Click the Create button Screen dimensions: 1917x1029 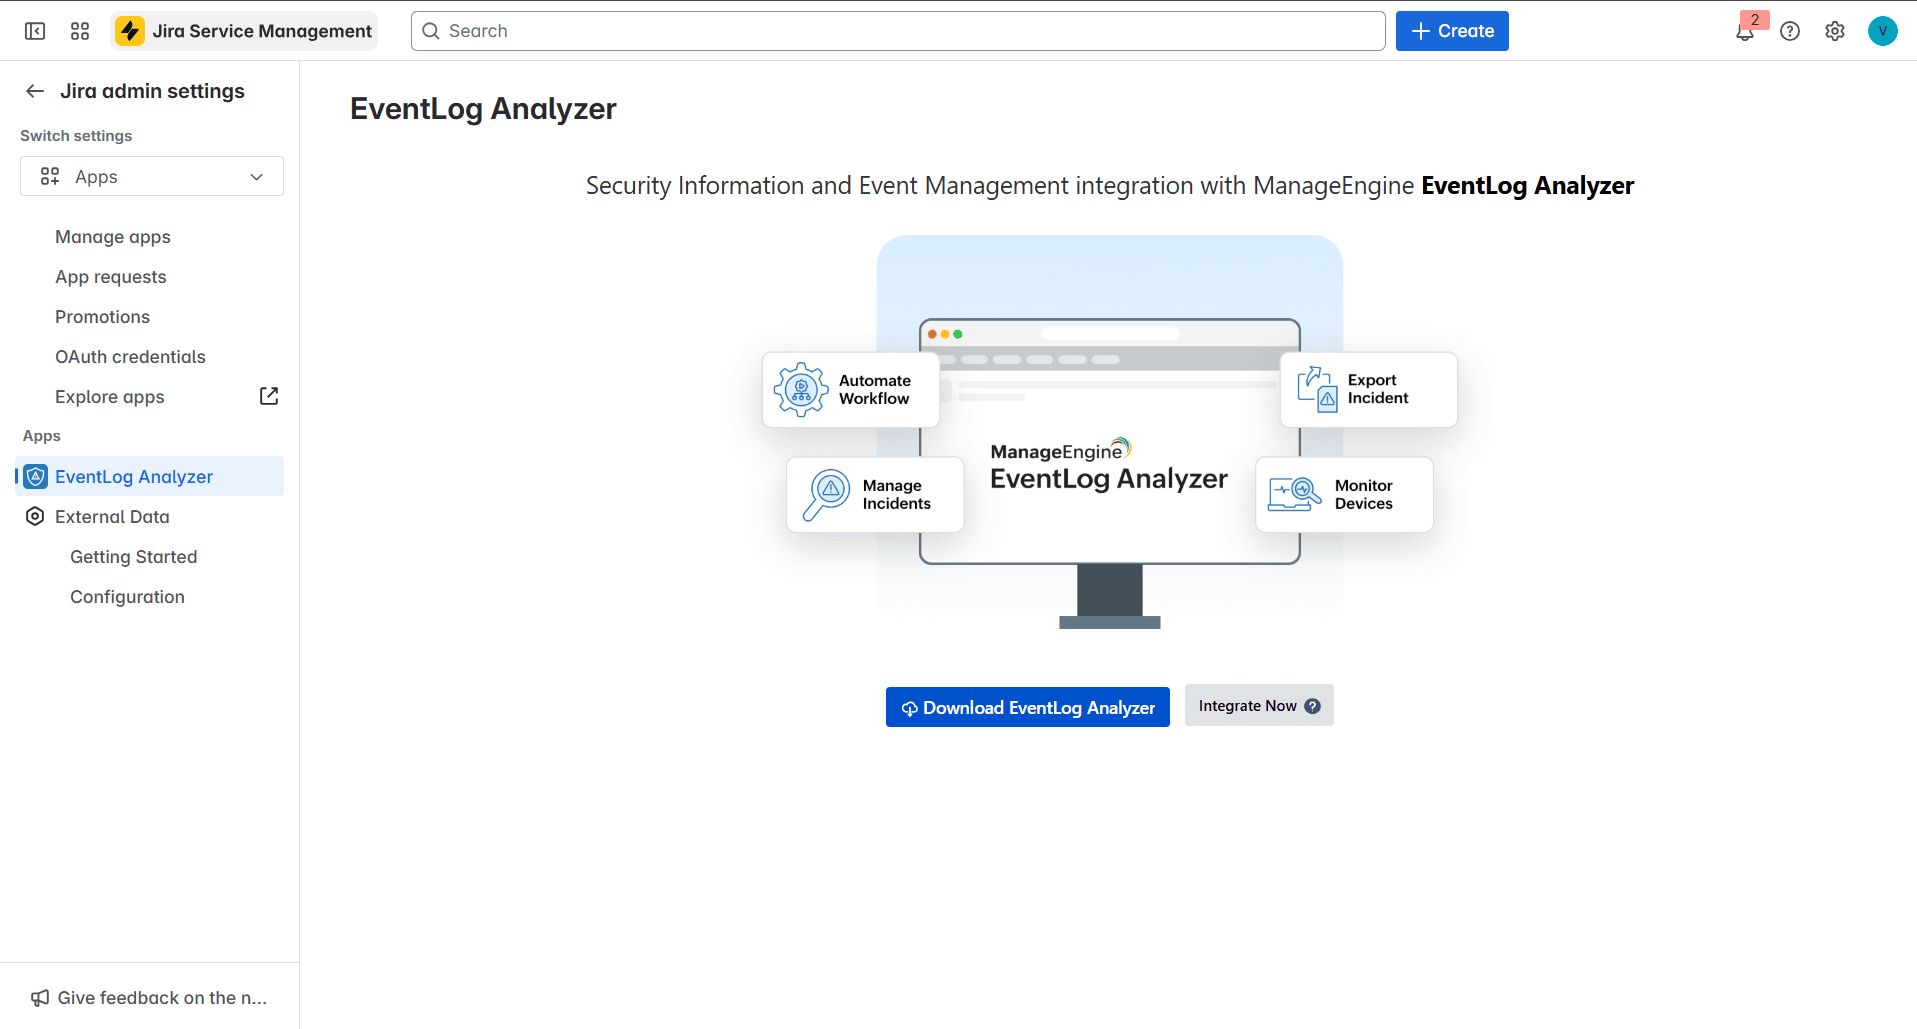(x=1452, y=31)
